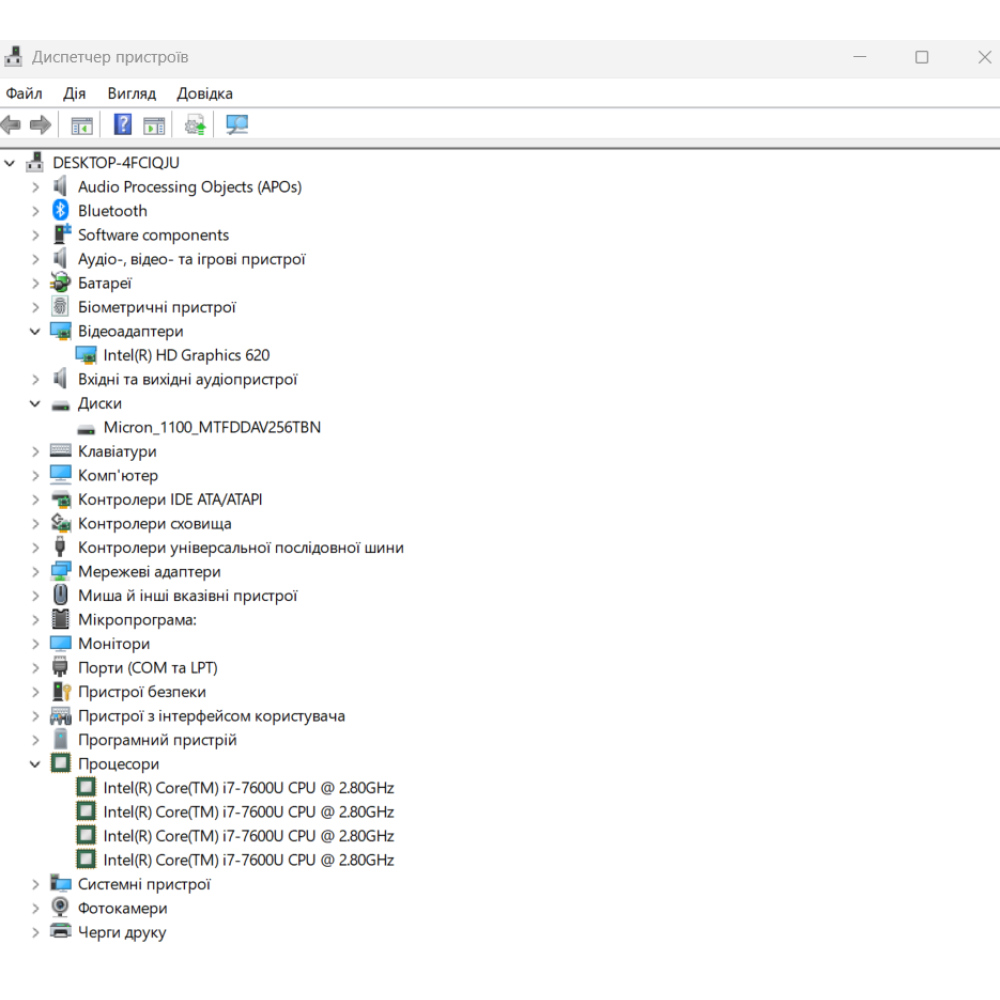Click the Bluetooth icon in the device tree
1000x1000 pixels.
pyautogui.click(x=61, y=211)
